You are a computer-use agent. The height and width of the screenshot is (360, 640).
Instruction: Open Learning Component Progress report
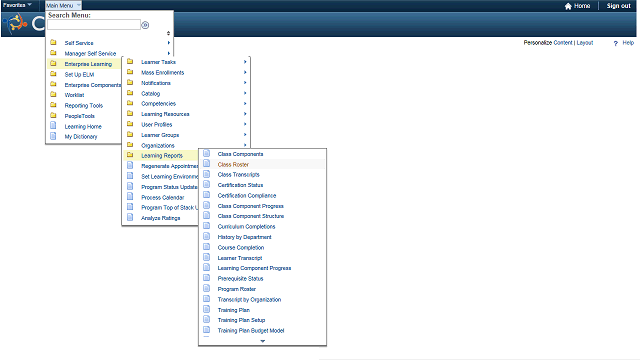[254, 268]
